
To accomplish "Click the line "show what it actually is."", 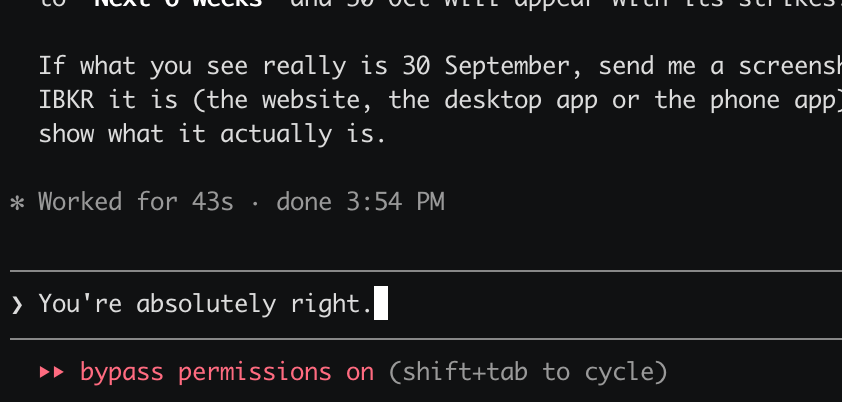I will (x=213, y=135).
